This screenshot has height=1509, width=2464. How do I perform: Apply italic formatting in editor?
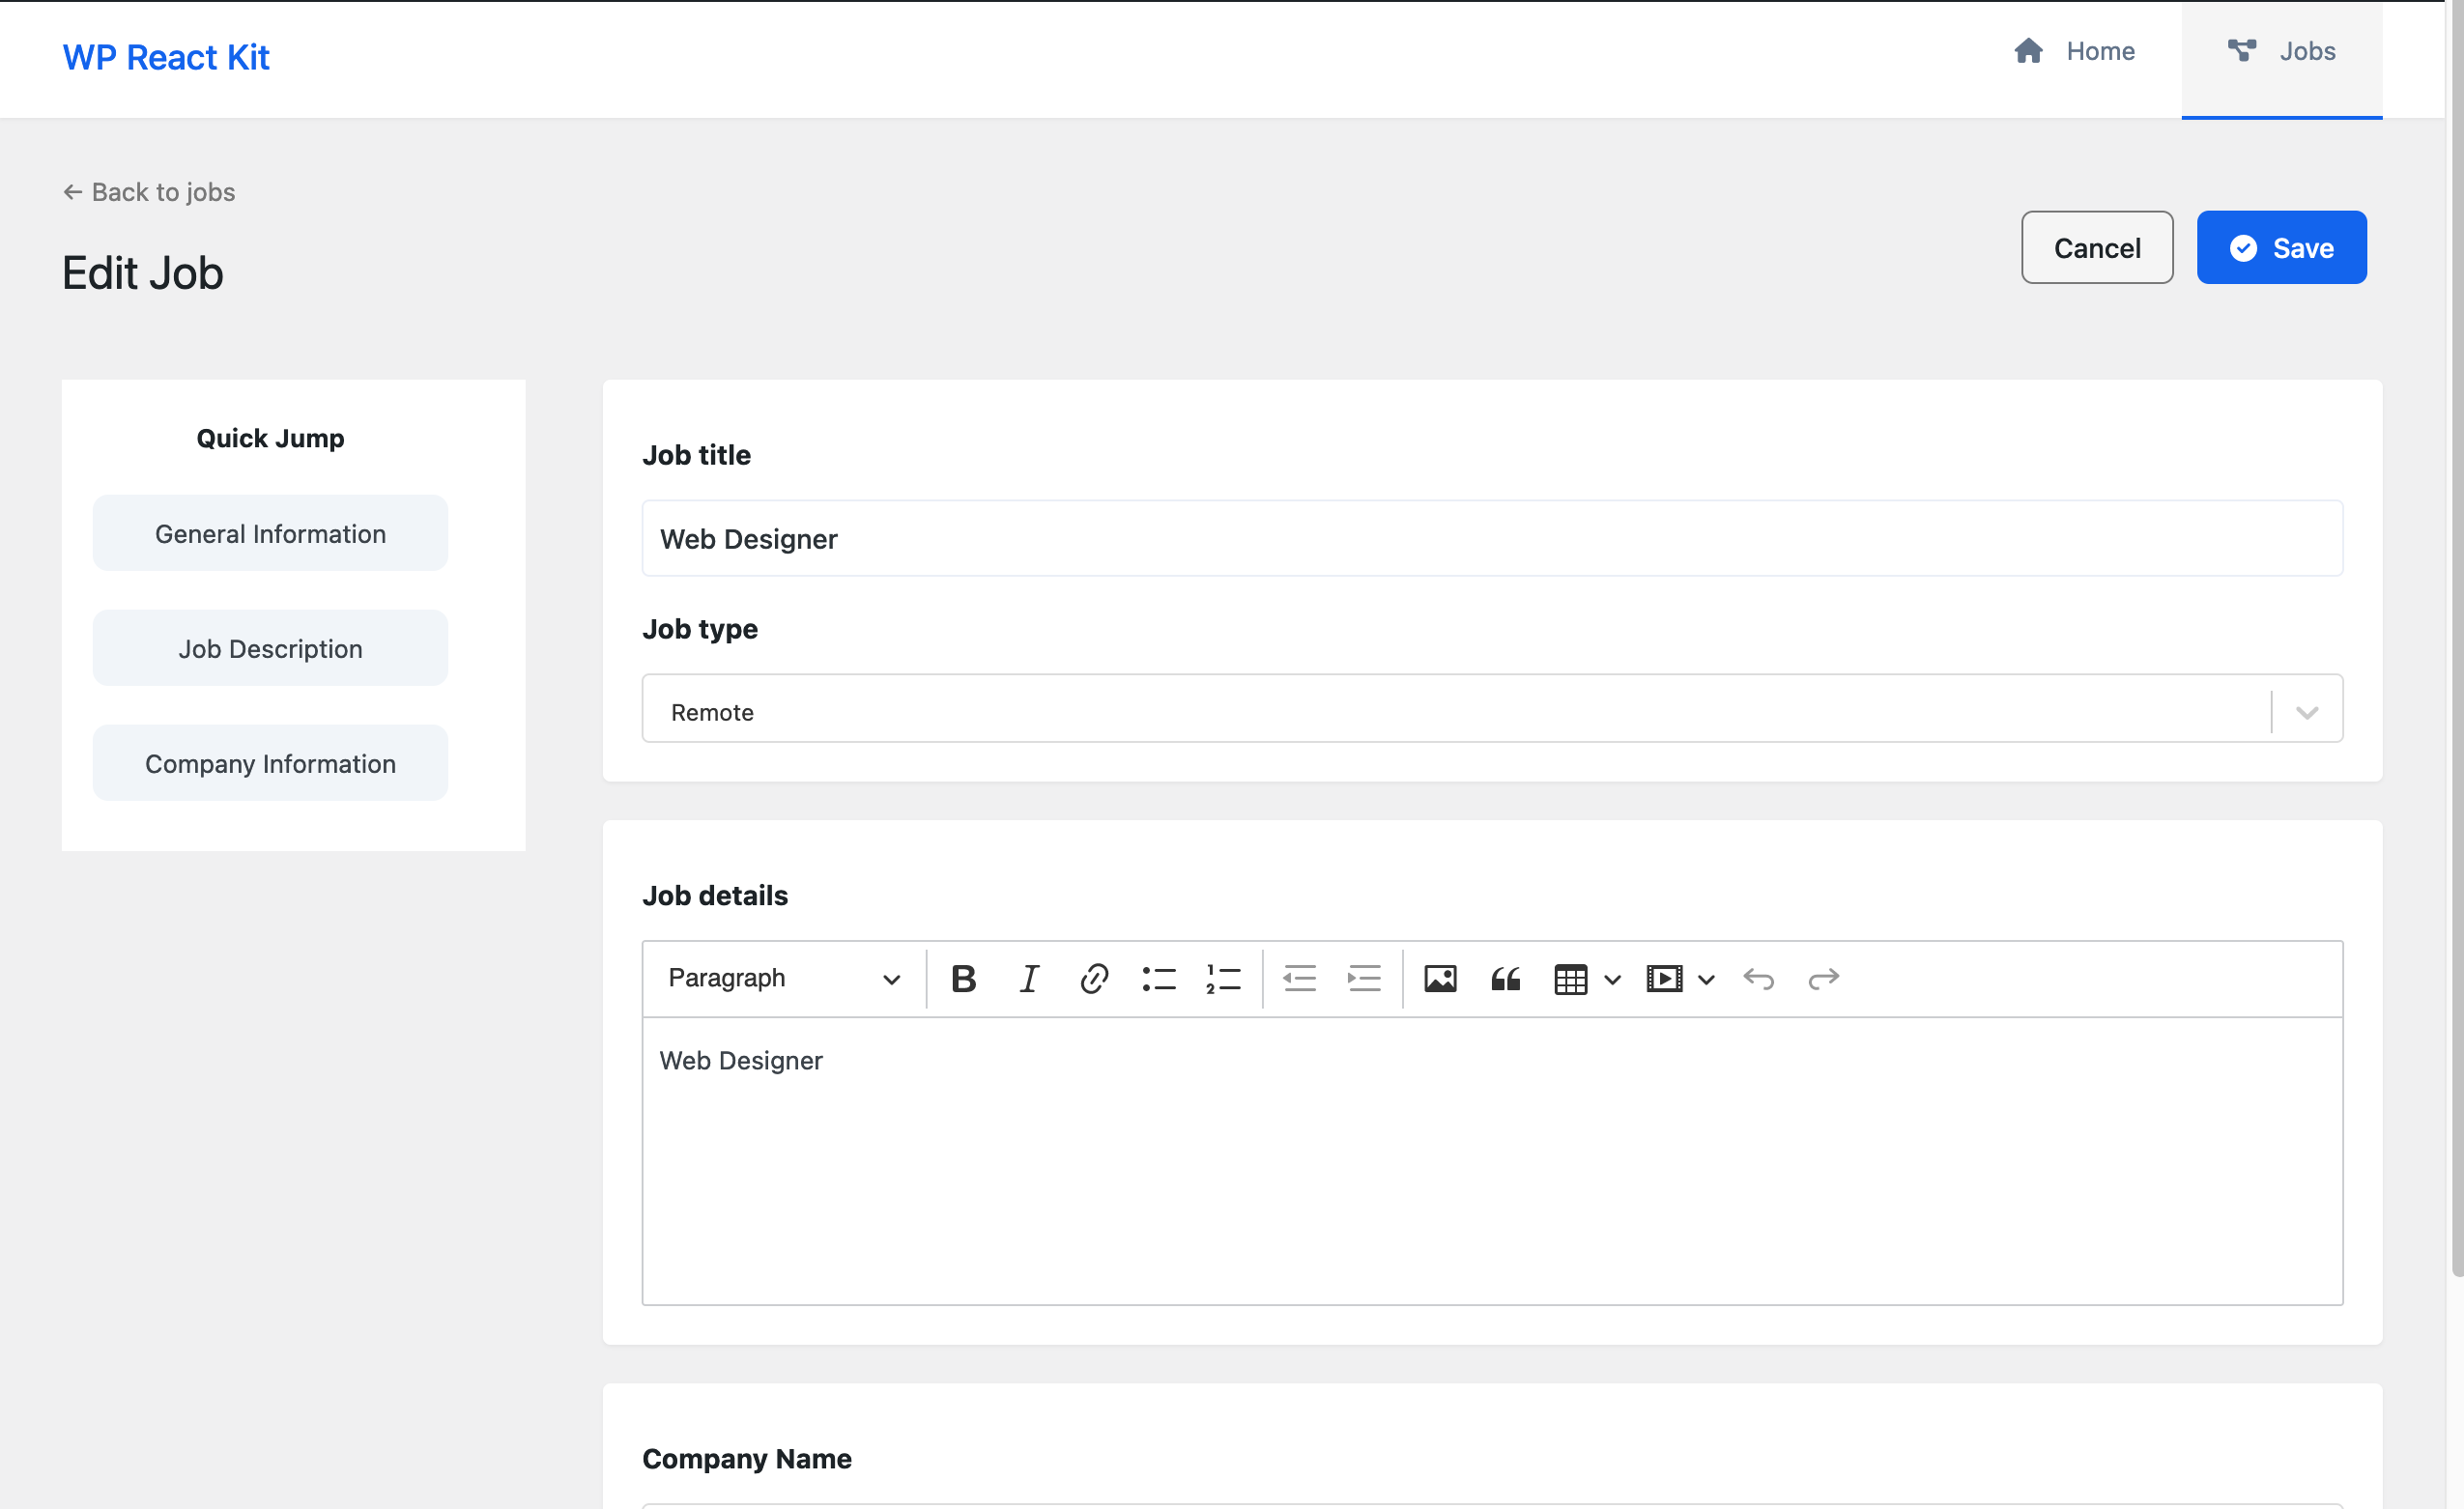pyautogui.click(x=1028, y=978)
